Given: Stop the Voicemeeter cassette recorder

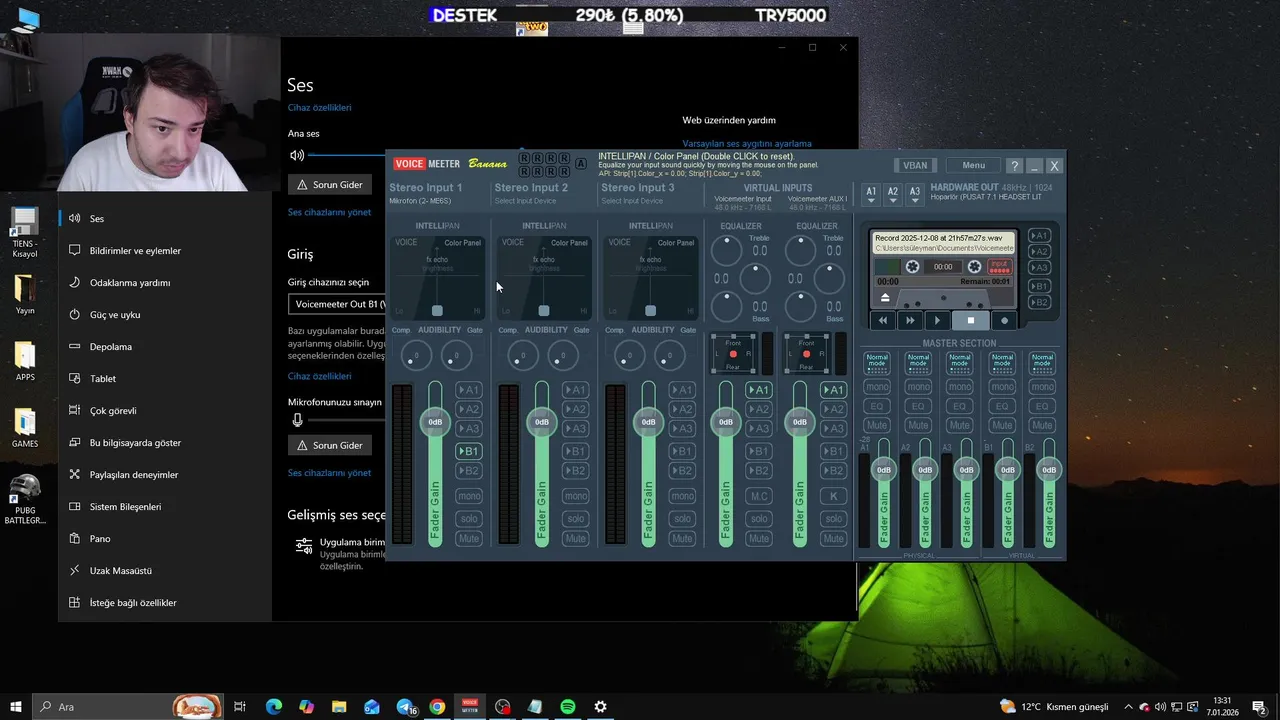Looking at the screenshot, I should point(970,320).
